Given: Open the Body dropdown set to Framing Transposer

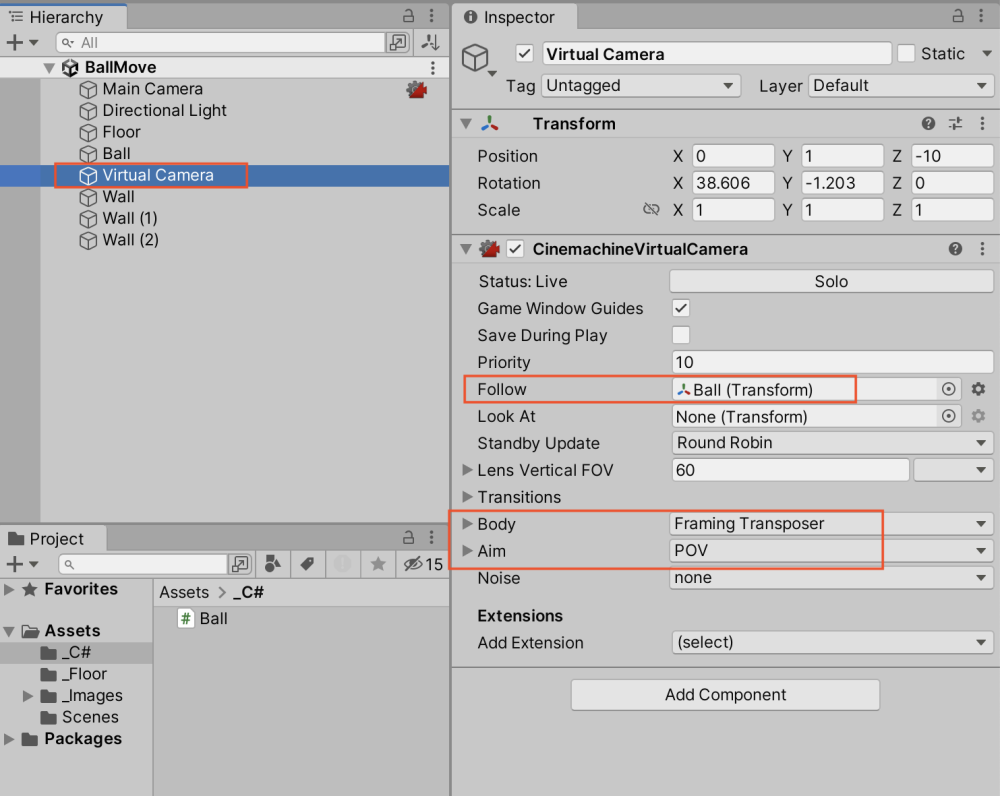Looking at the screenshot, I should [x=831, y=524].
